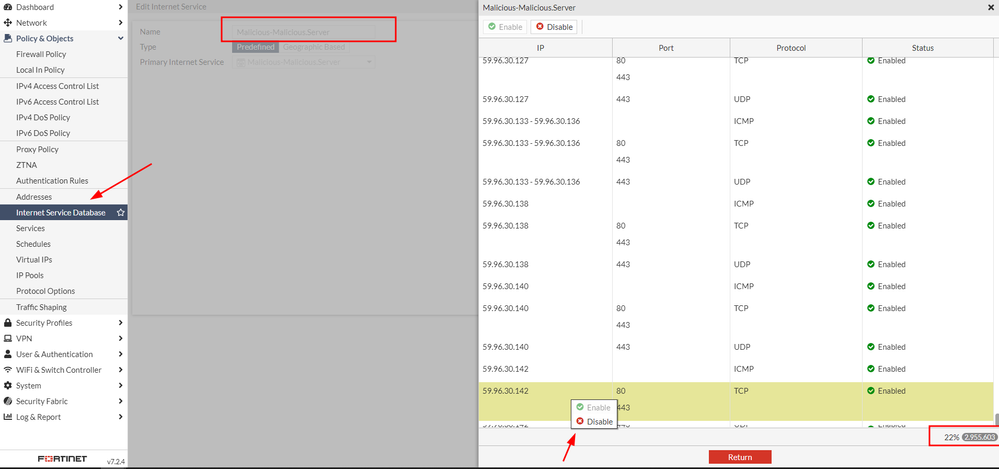Expand the WiFi & Switch Controller chevron
Screen dimensions: 999x469
tap(121, 370)
